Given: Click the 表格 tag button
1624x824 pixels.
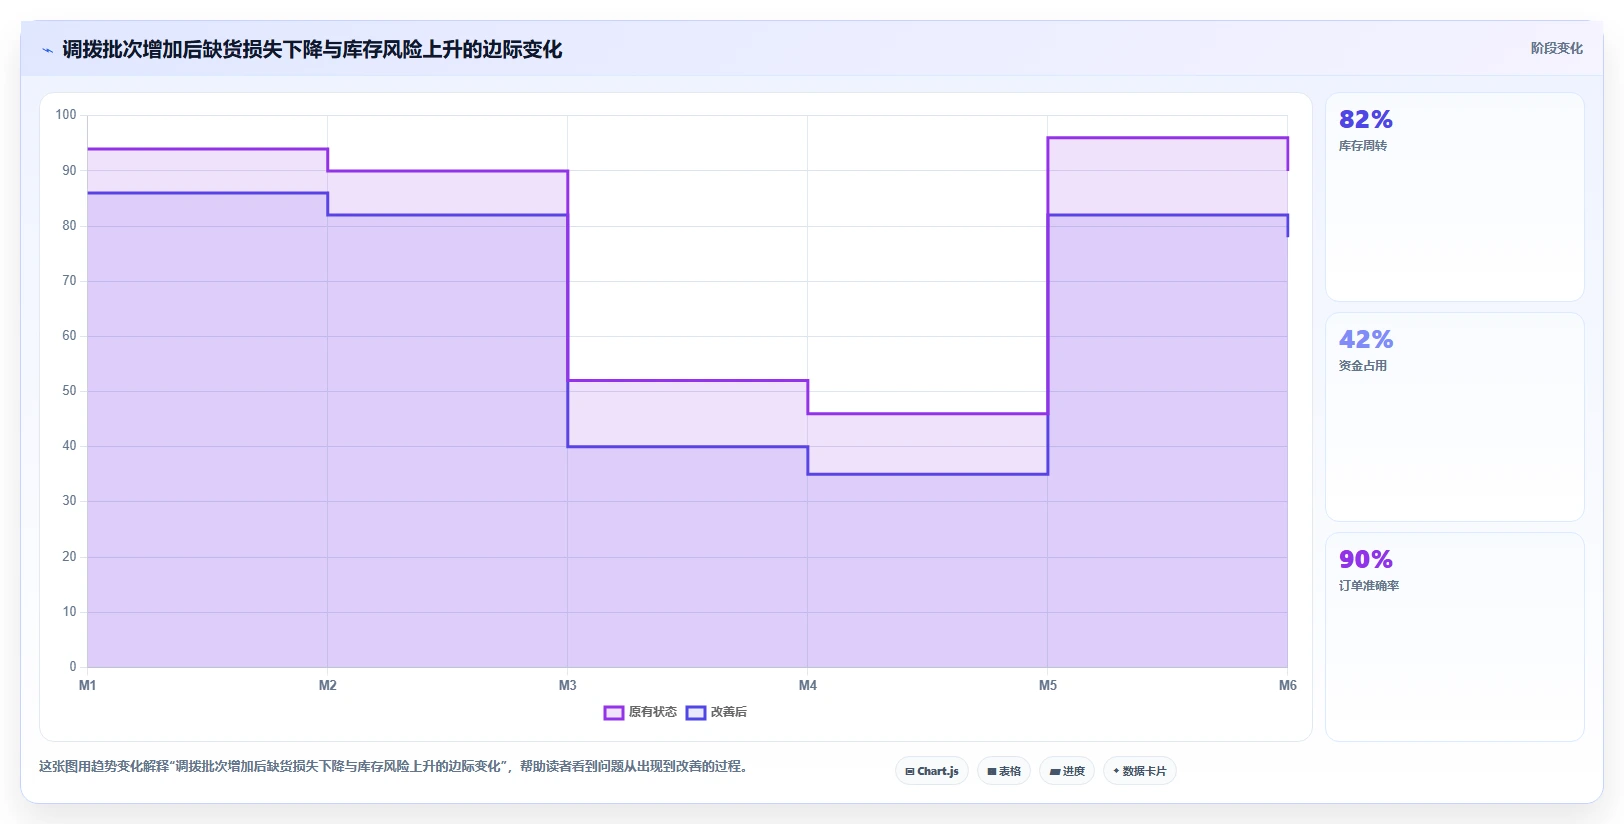Looking at the screenshot, I should tap(1004, 771).
